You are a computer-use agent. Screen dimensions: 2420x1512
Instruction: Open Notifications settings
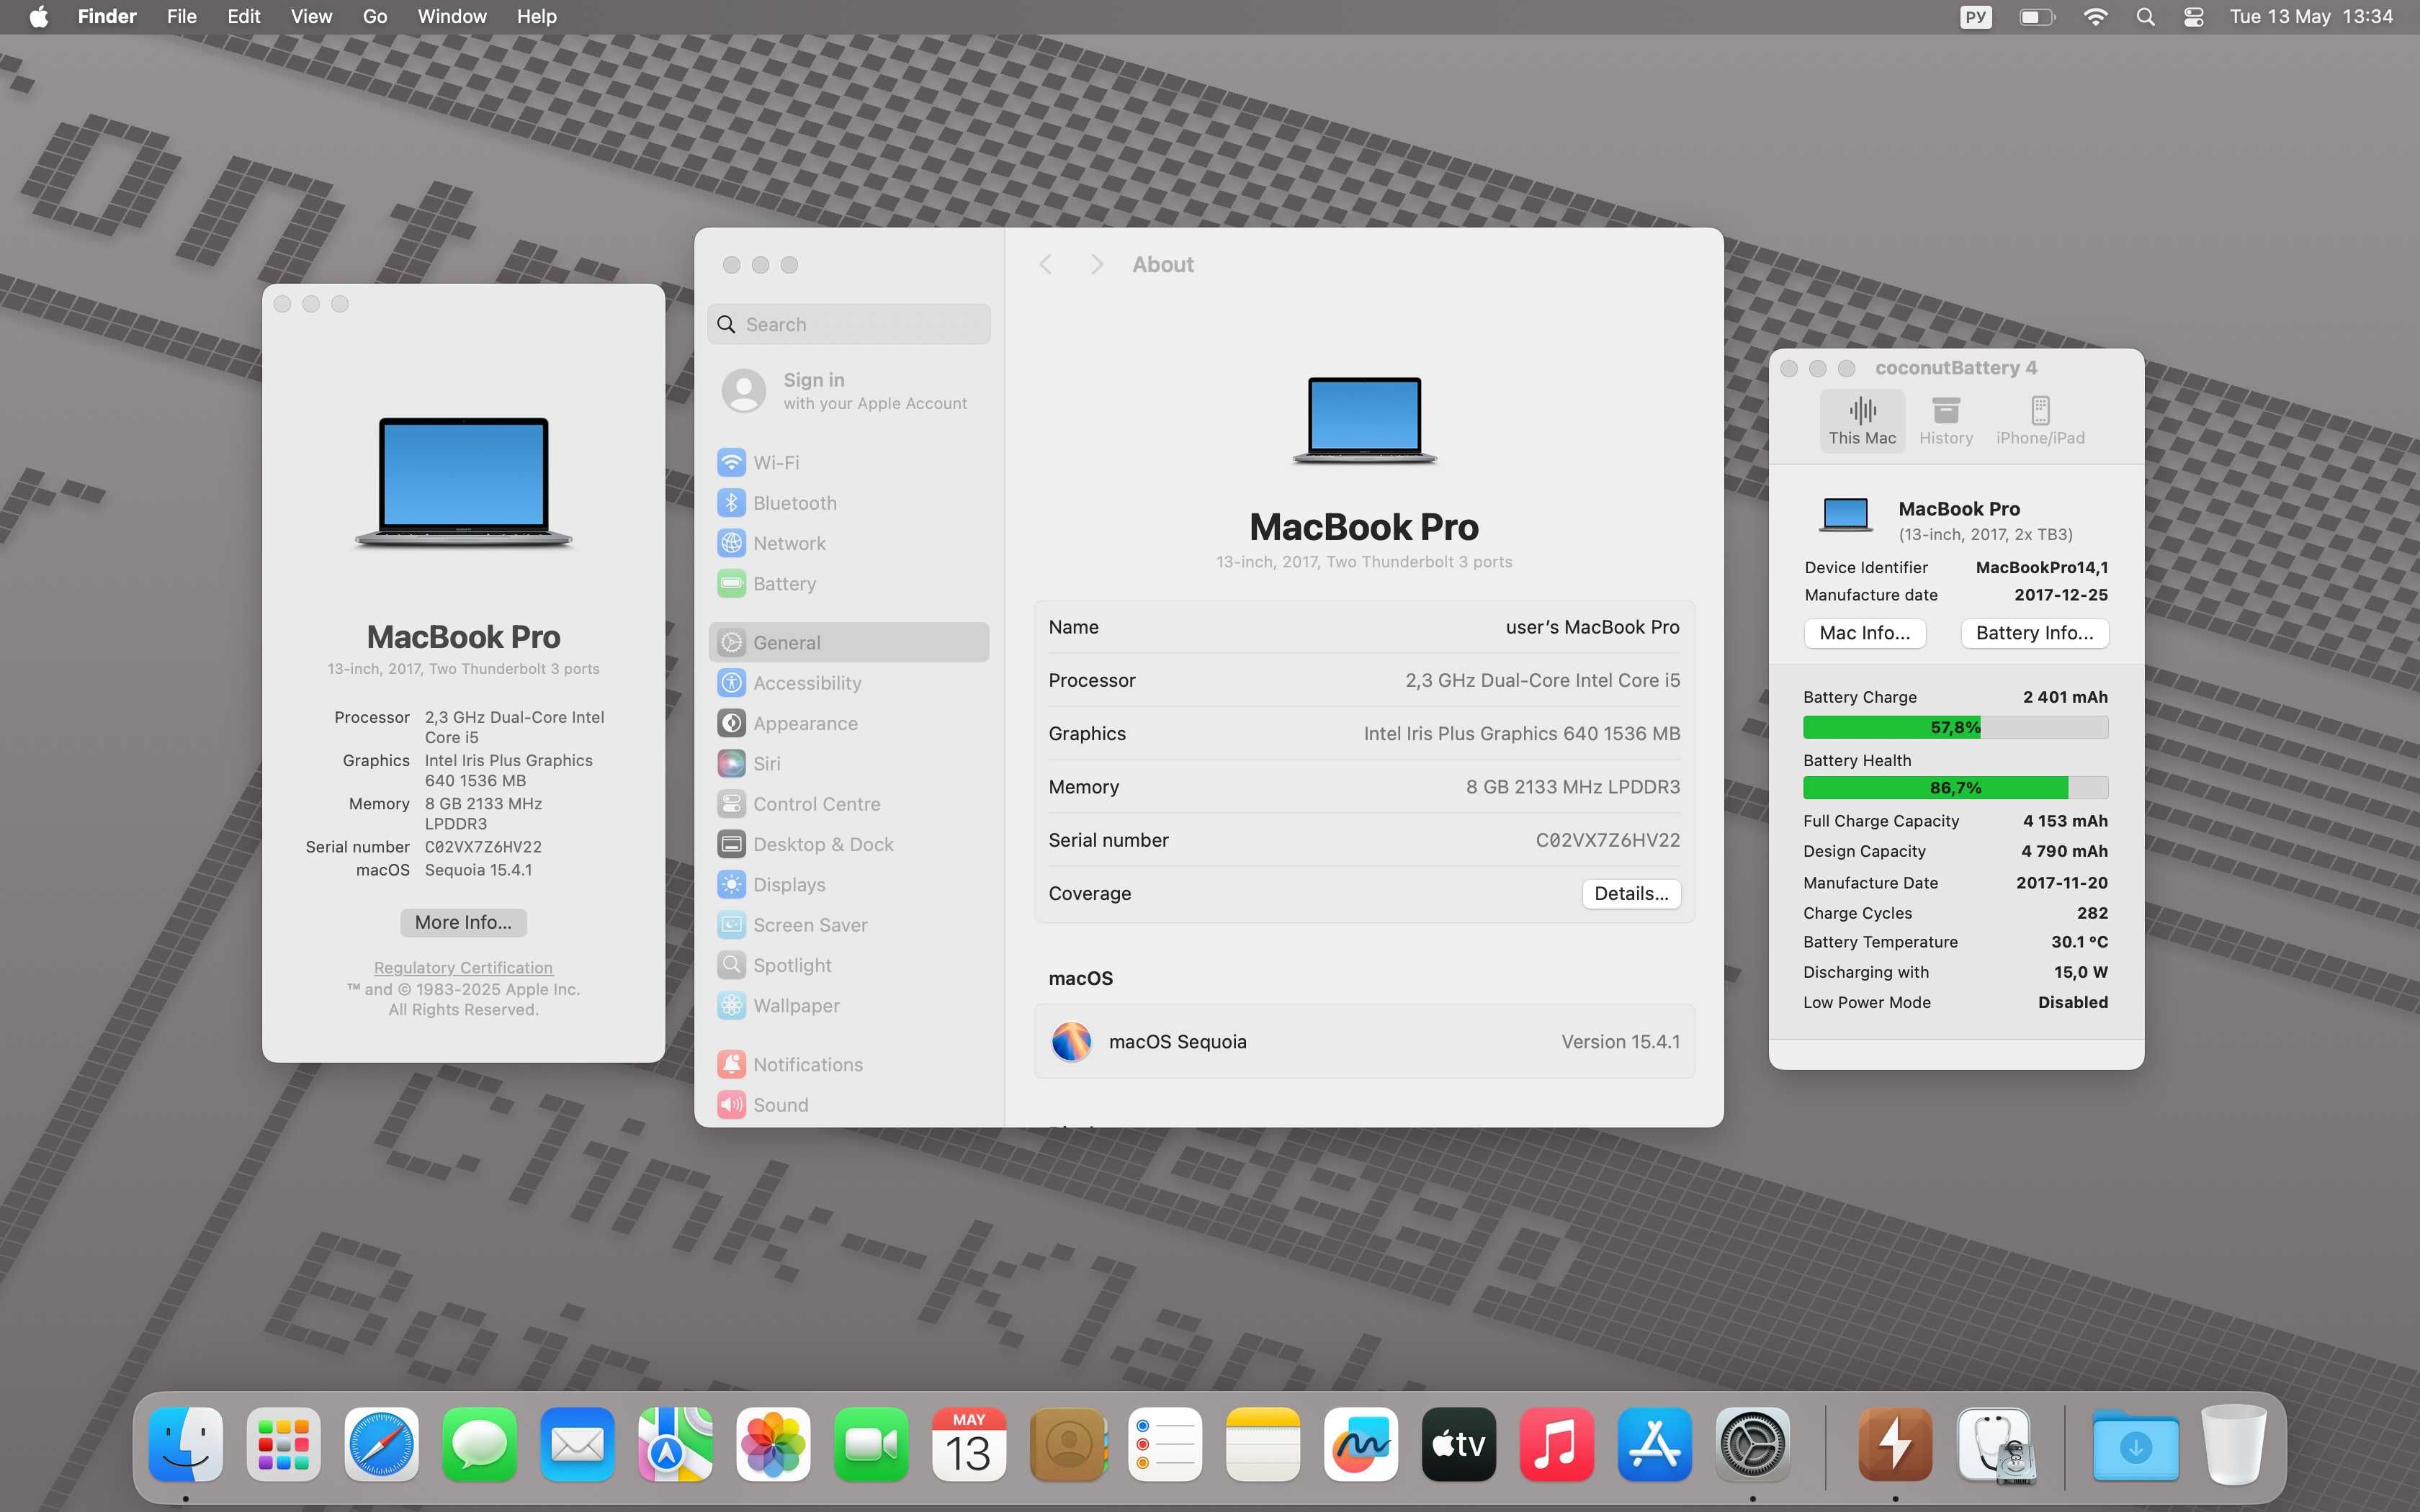click(x=848, y=1064)
